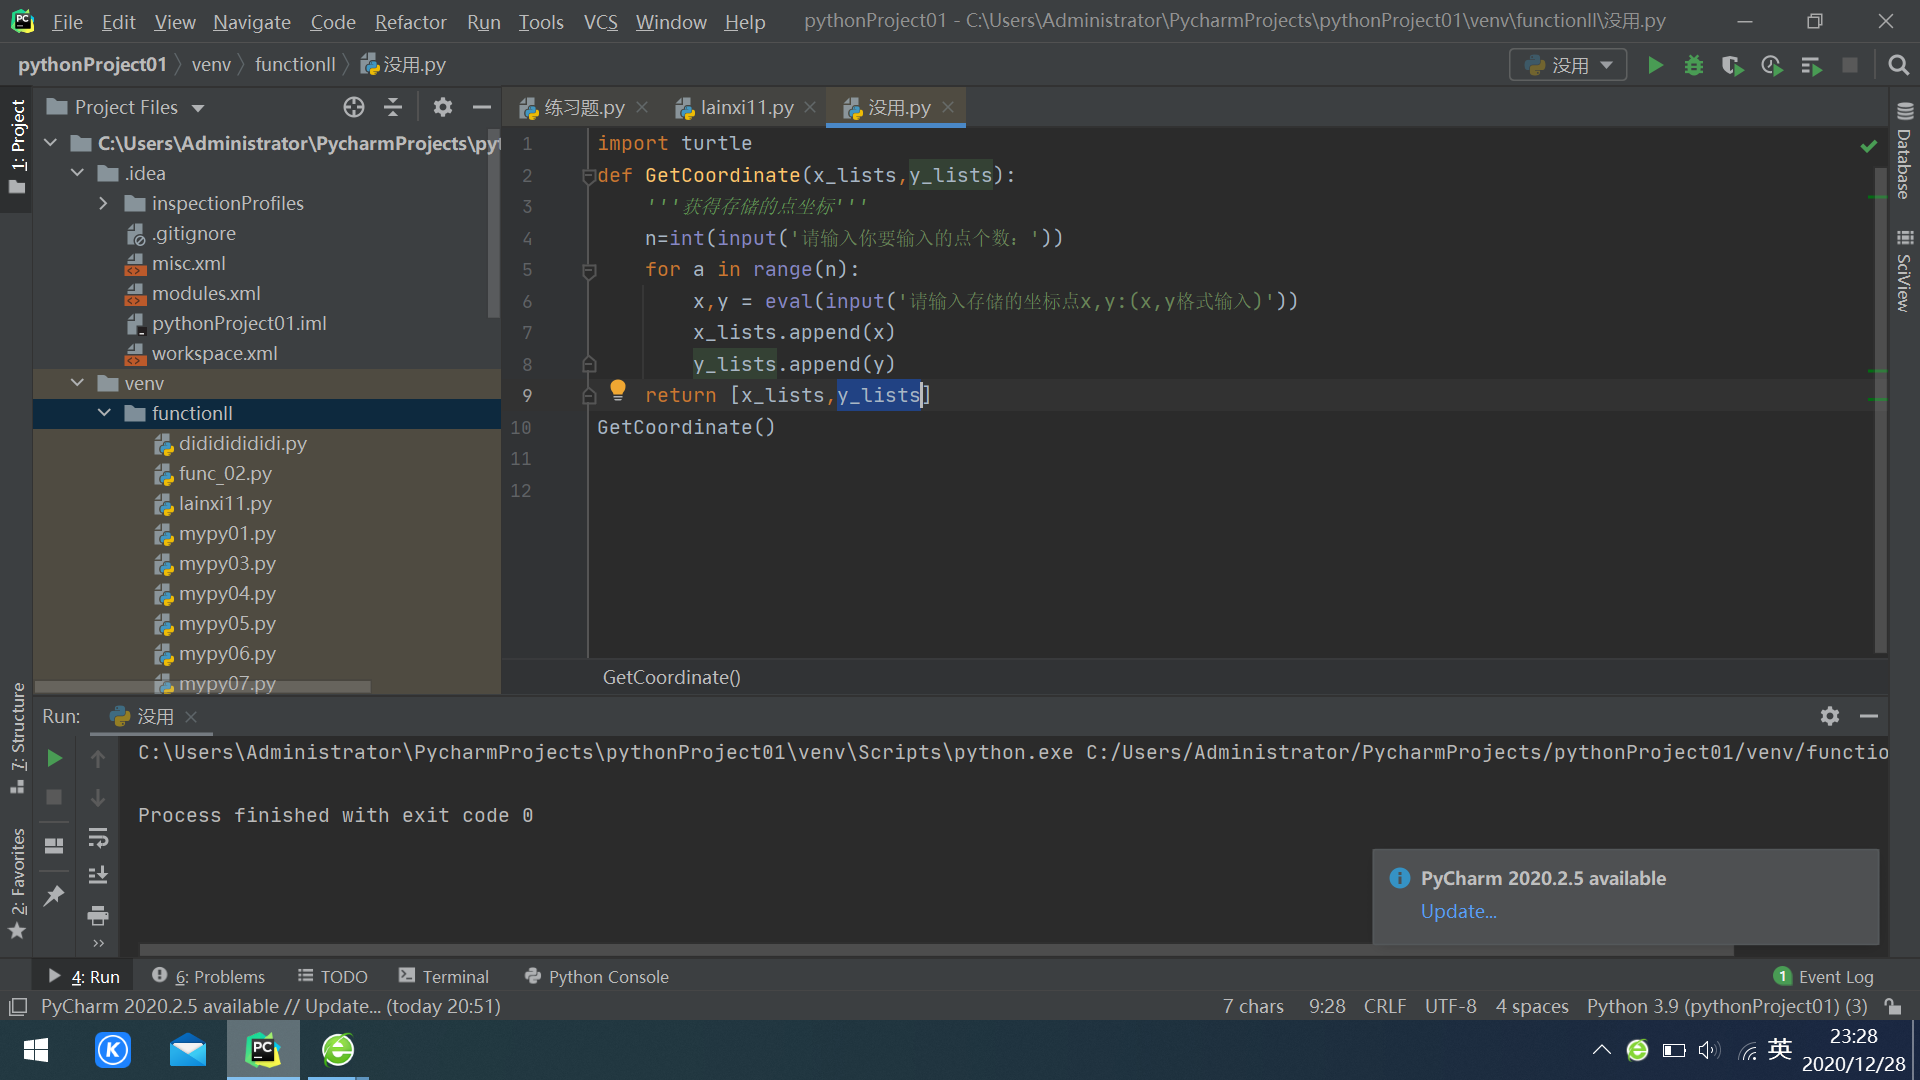
Task: Pin the Run tab
Action: (55, 895)
